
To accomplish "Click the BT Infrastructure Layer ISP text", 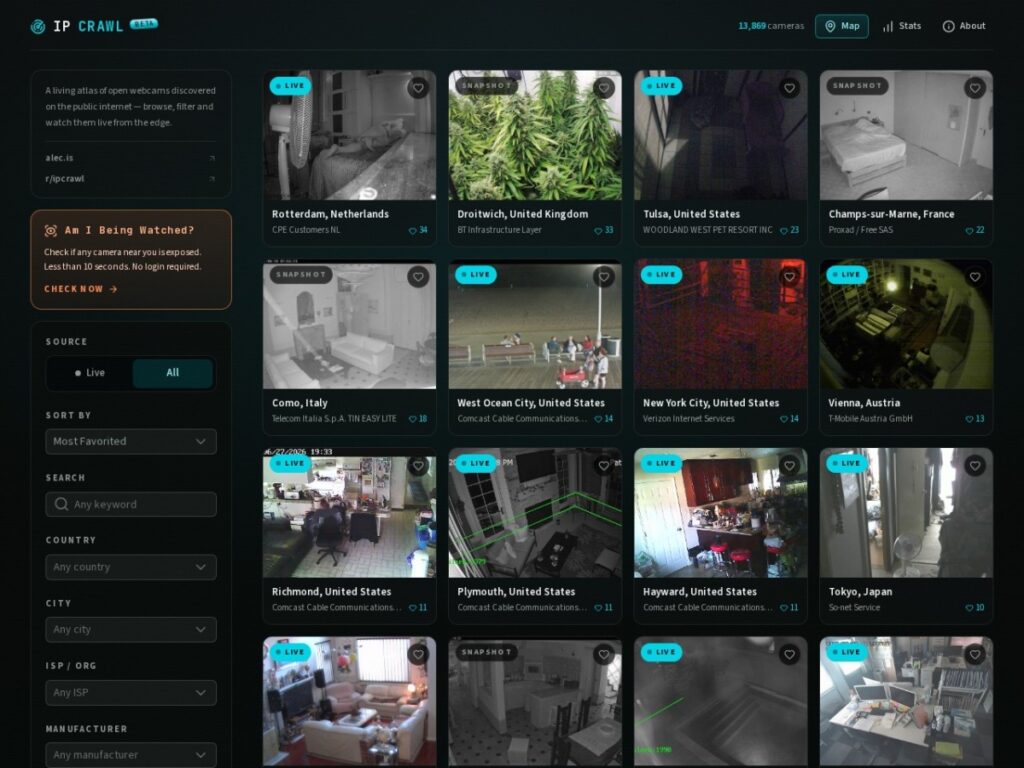I will tap(500, 230).
